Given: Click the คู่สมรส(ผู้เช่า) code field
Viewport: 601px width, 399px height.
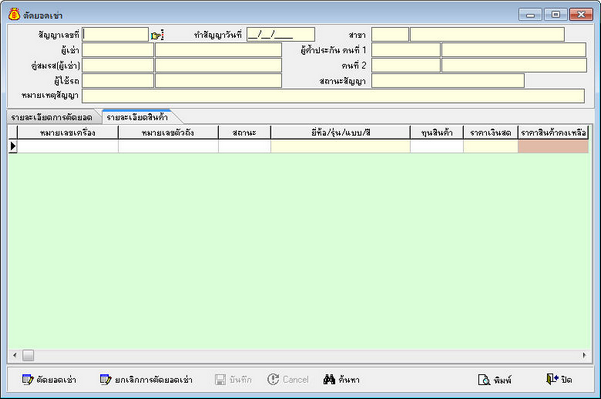Looking at the screenshot, I should 118,65.
